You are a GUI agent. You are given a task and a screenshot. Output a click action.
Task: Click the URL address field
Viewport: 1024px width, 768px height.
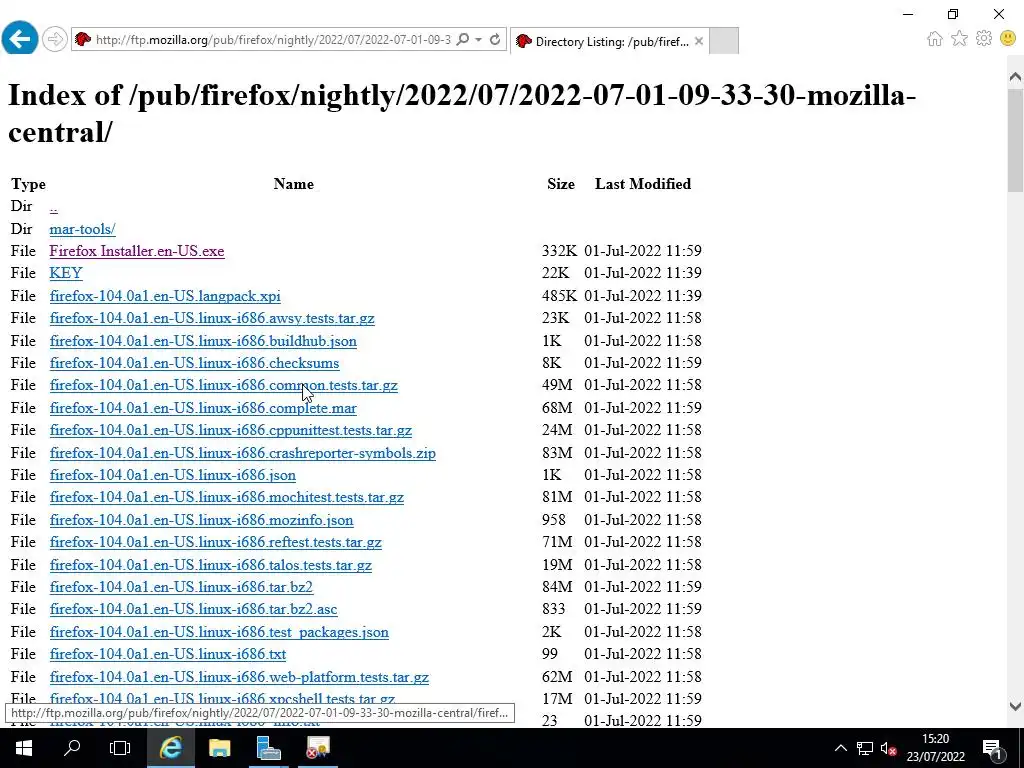click(x=273, y=40)
